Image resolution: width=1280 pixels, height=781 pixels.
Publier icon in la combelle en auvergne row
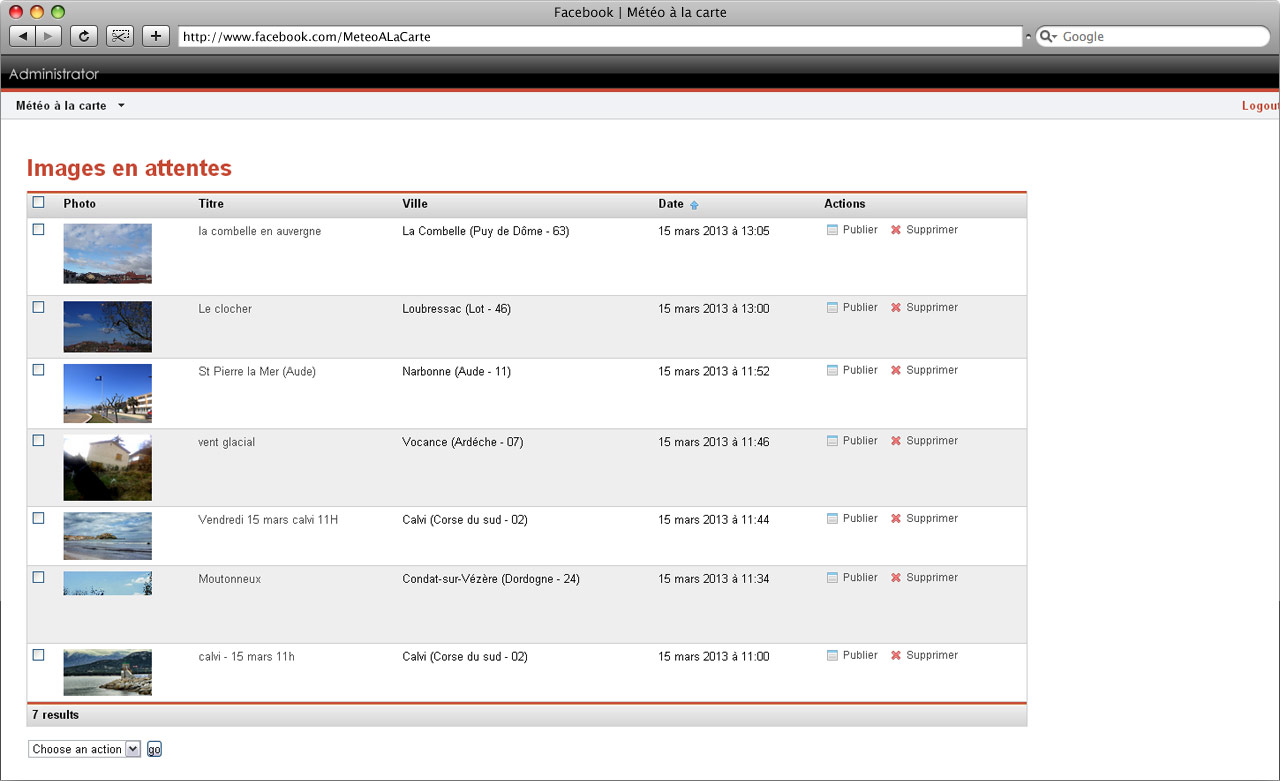[x=832, y=230]
